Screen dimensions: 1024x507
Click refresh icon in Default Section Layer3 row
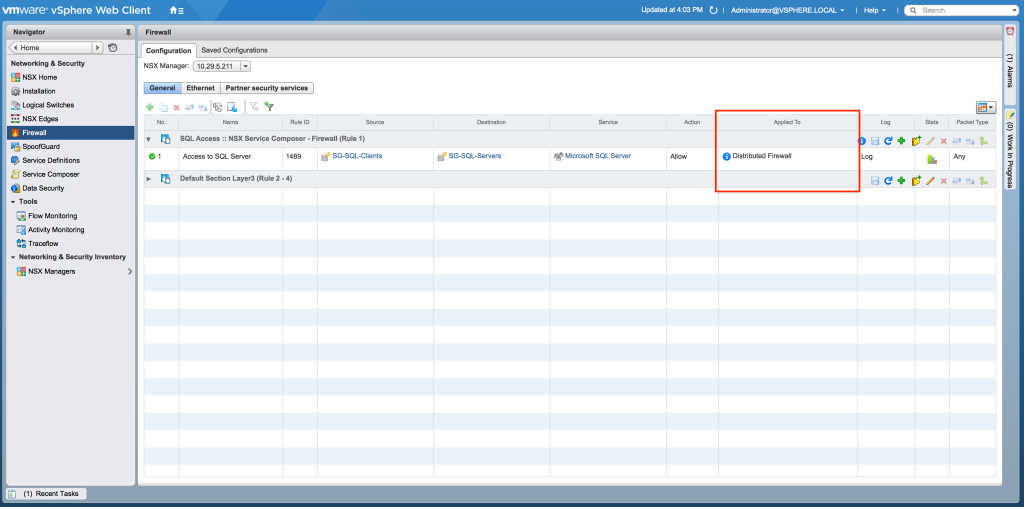coord(888,180)
